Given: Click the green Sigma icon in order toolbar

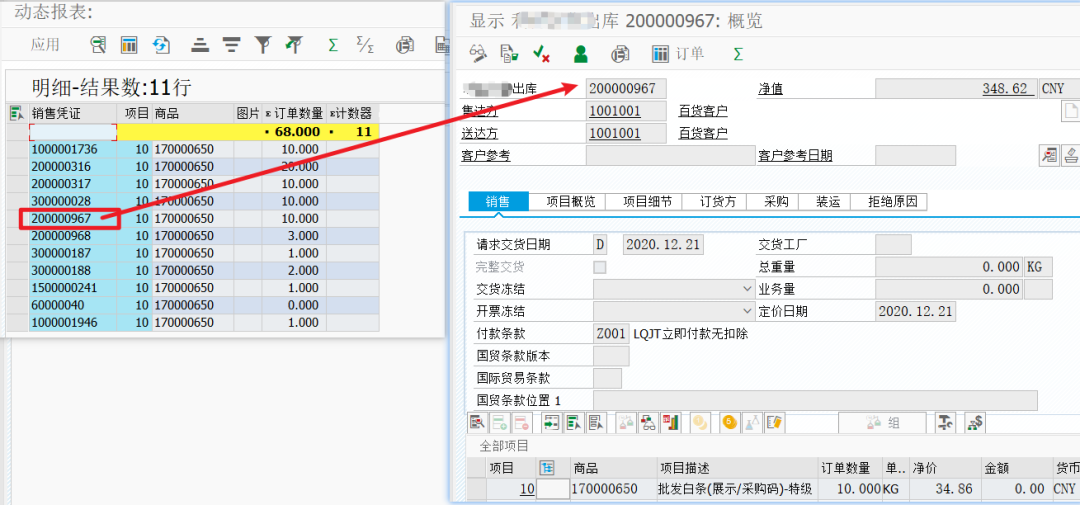Looking at the screenshot, I should [x=738, y=54].
